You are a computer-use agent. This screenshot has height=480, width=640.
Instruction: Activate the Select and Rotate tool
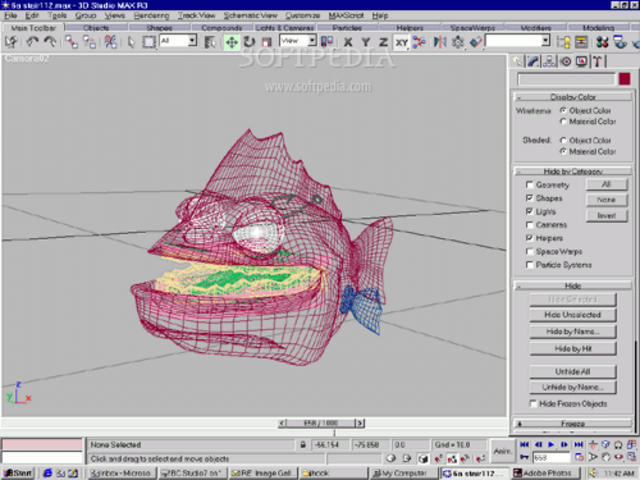[x=249, y=42]
